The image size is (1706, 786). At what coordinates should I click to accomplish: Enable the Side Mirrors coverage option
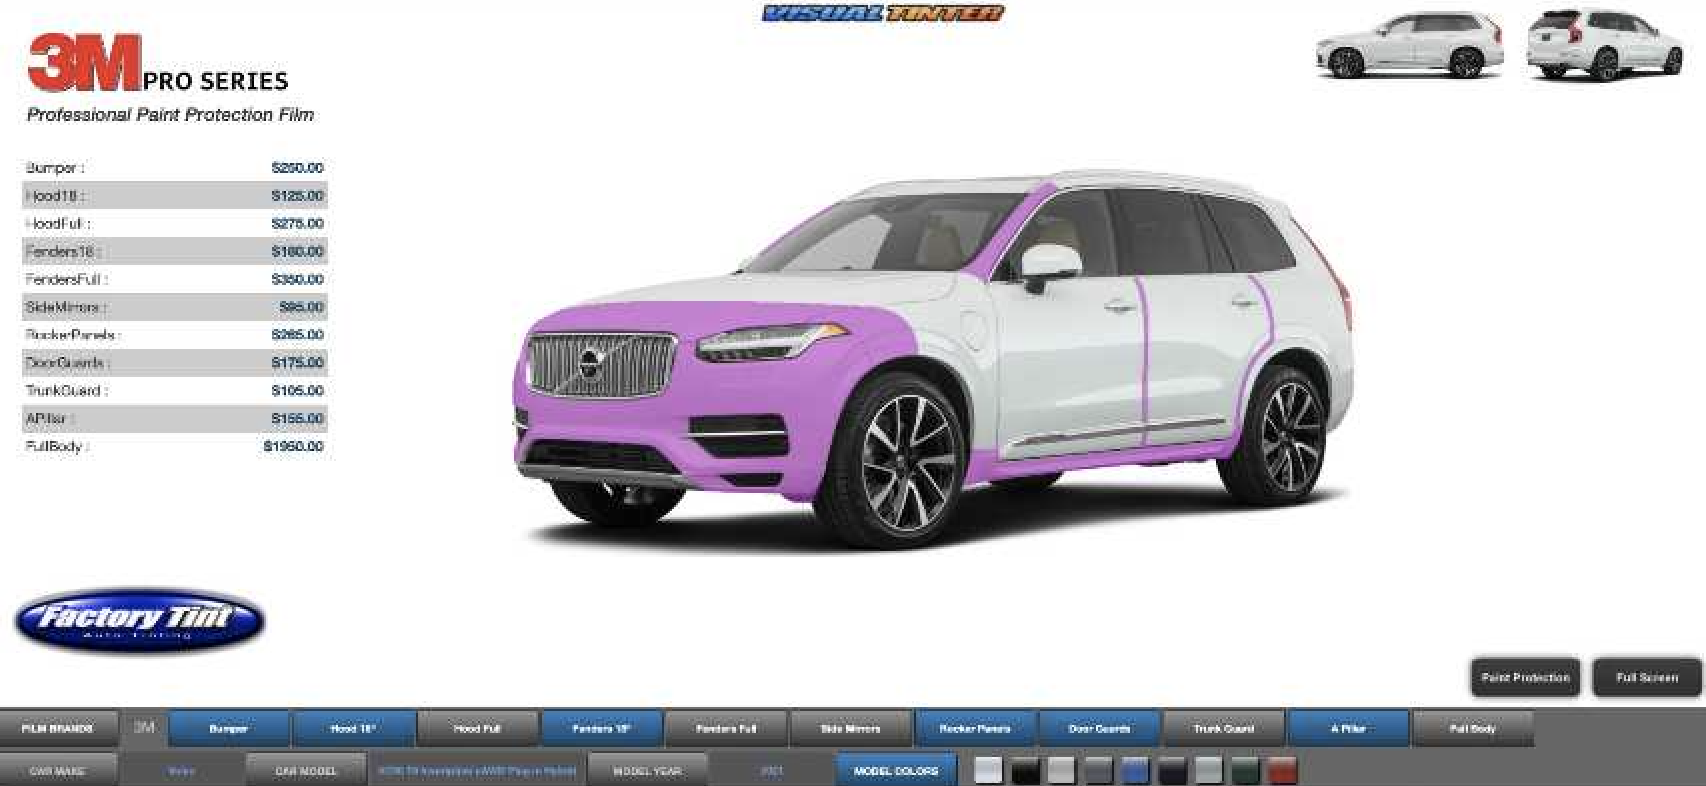click(851, 729)
